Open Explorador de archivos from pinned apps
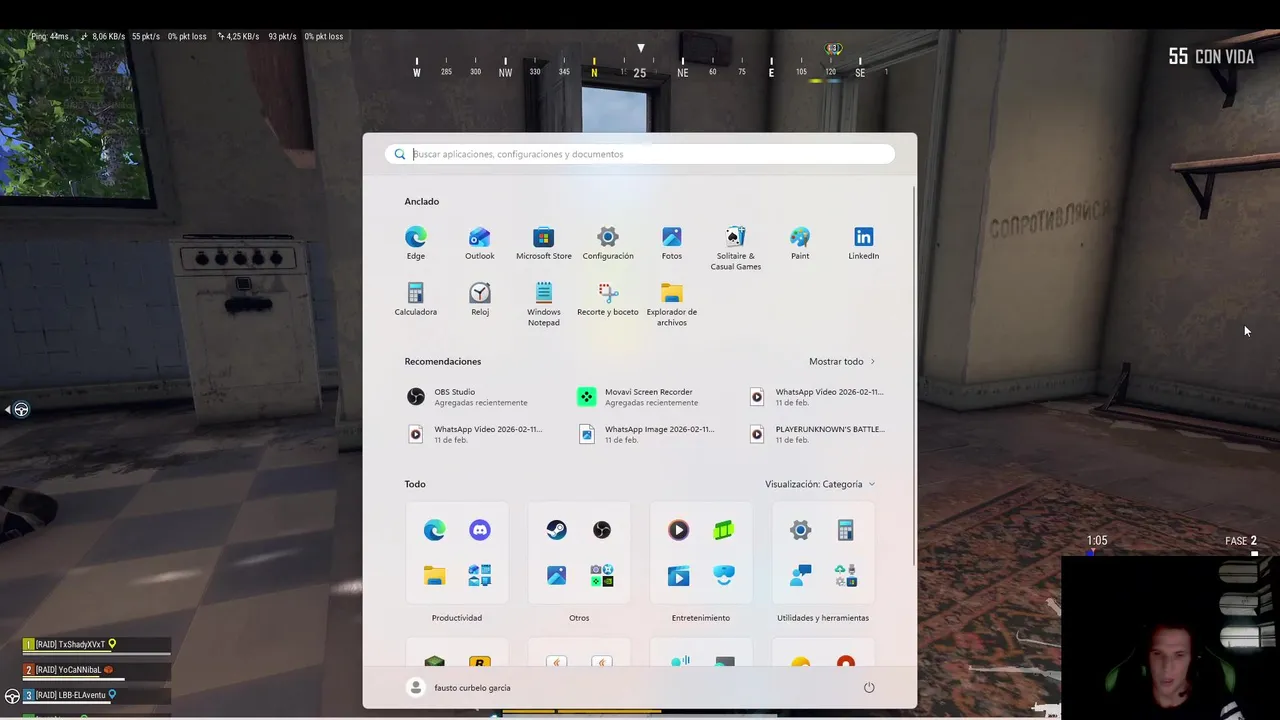Viewport: 1280px width, 720px height. pos(672,304)
